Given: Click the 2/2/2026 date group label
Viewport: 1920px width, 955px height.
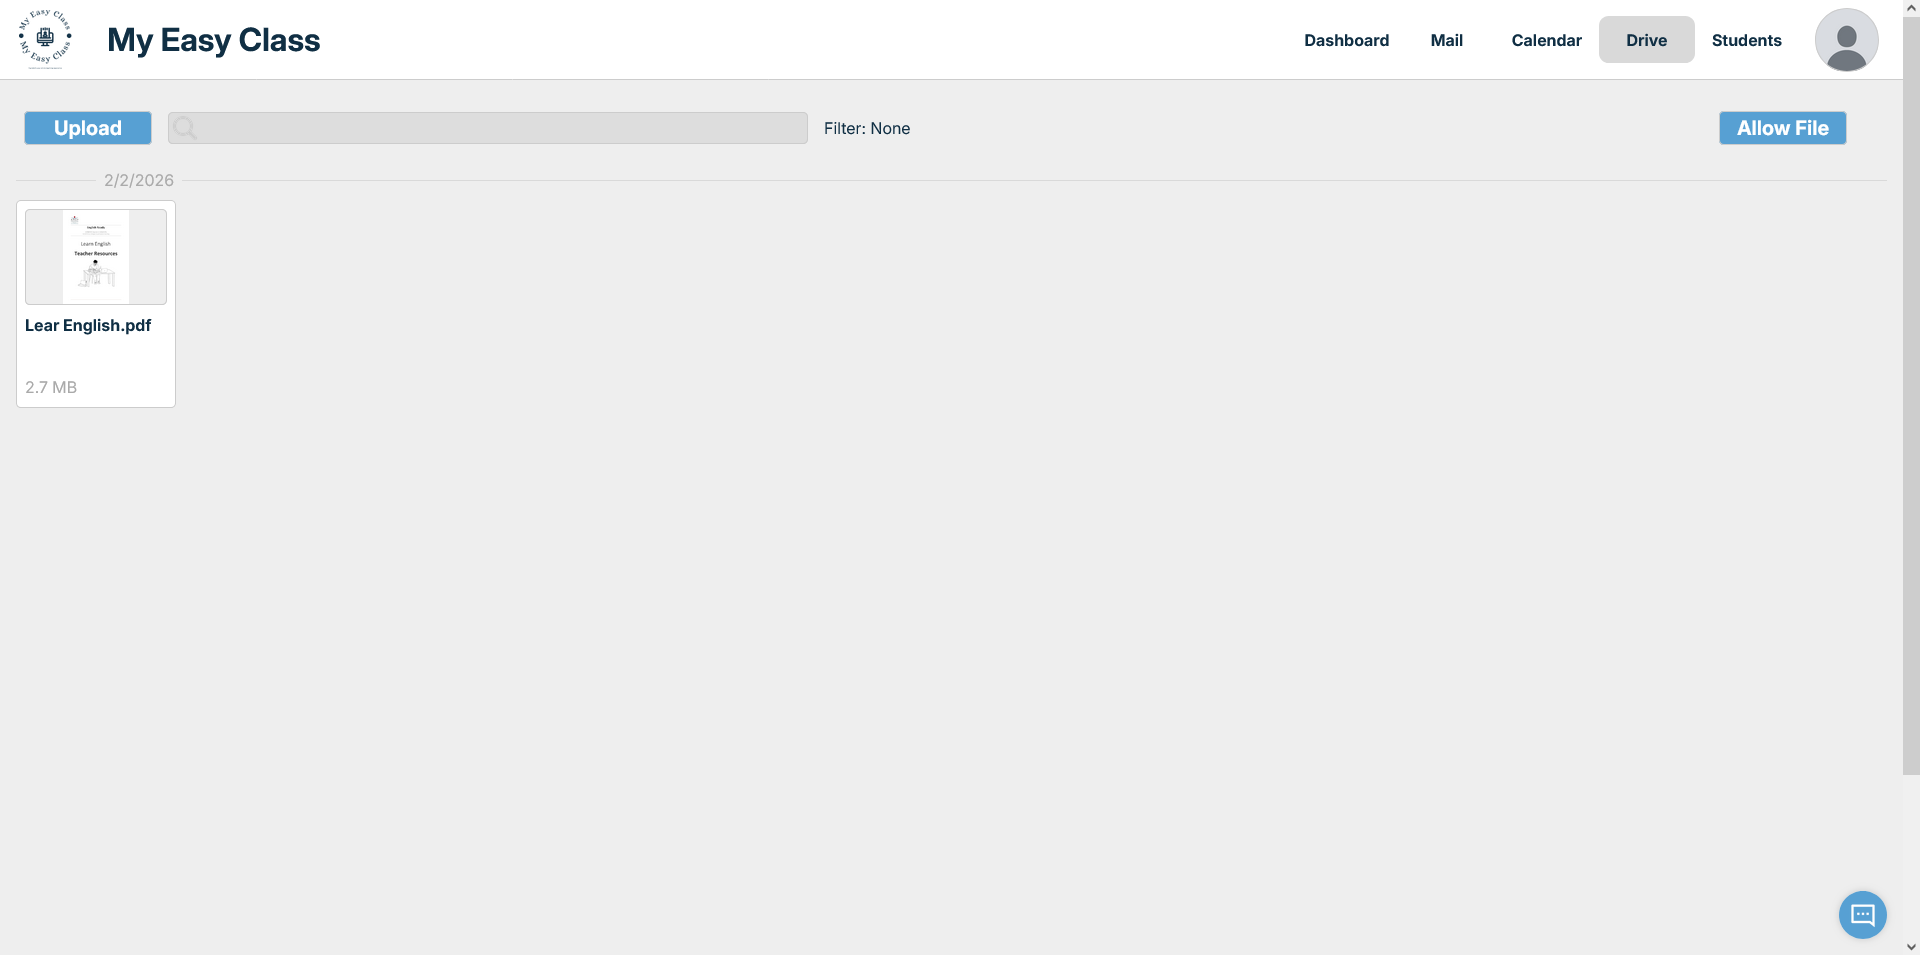Looking at the screenshot, I should click(x=139, y=180).
